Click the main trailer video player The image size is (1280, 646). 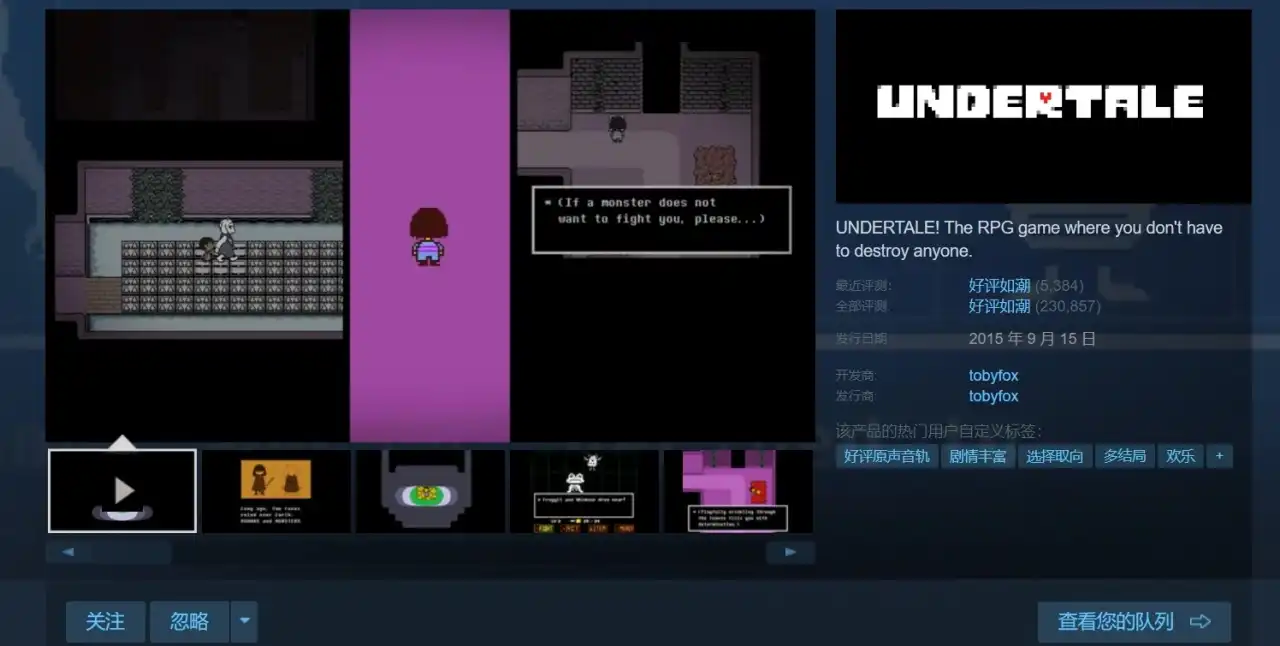(430, 226)
